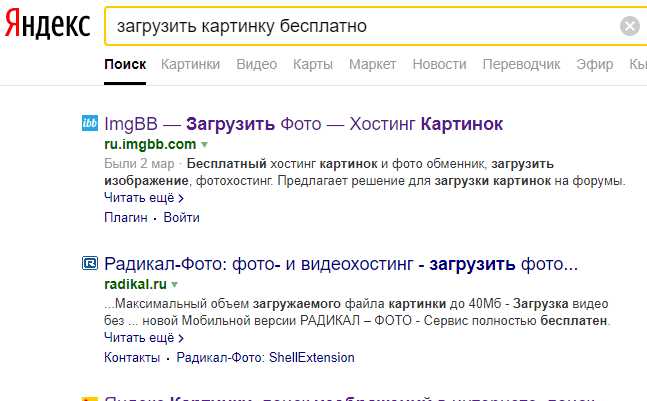Click the ImgBB favicon icon
Viewport: 647px width, 401px height.
pyautogui.click(x=90, y=123)
